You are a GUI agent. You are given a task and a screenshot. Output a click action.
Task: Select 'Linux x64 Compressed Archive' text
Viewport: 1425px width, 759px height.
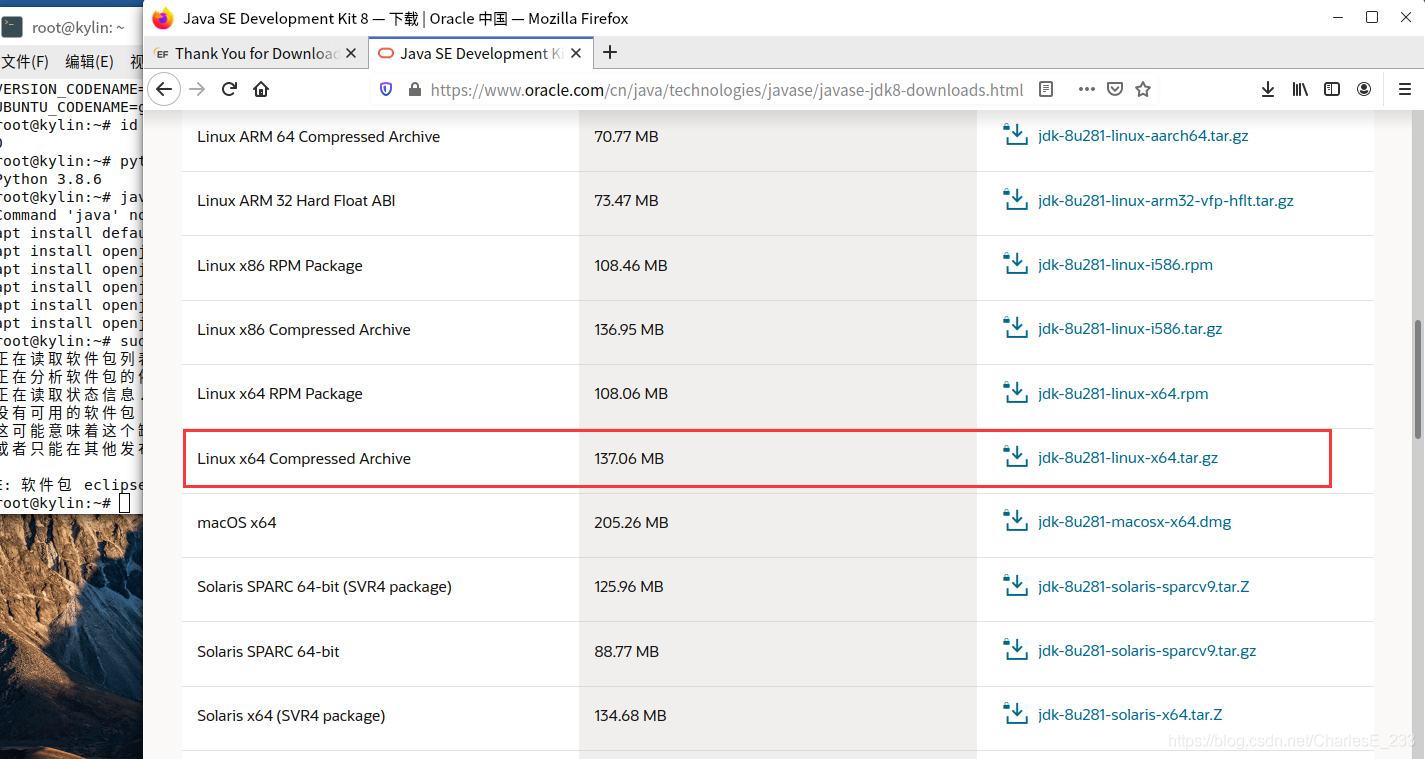pyautogui.click(x=304, y=459)
